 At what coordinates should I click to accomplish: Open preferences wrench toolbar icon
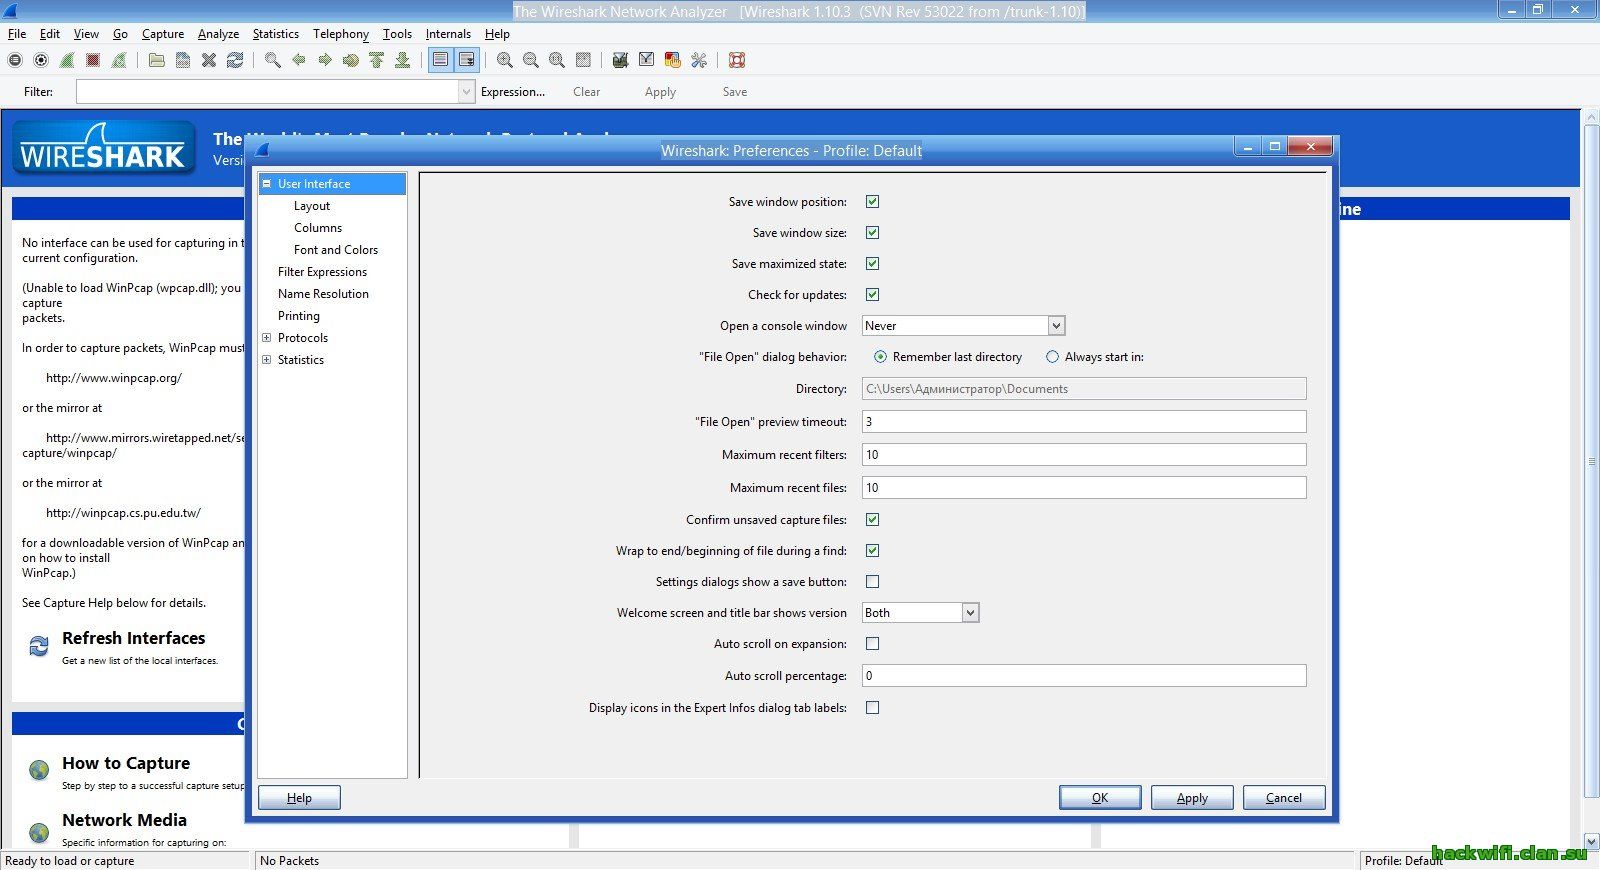[x=699, y=60]
